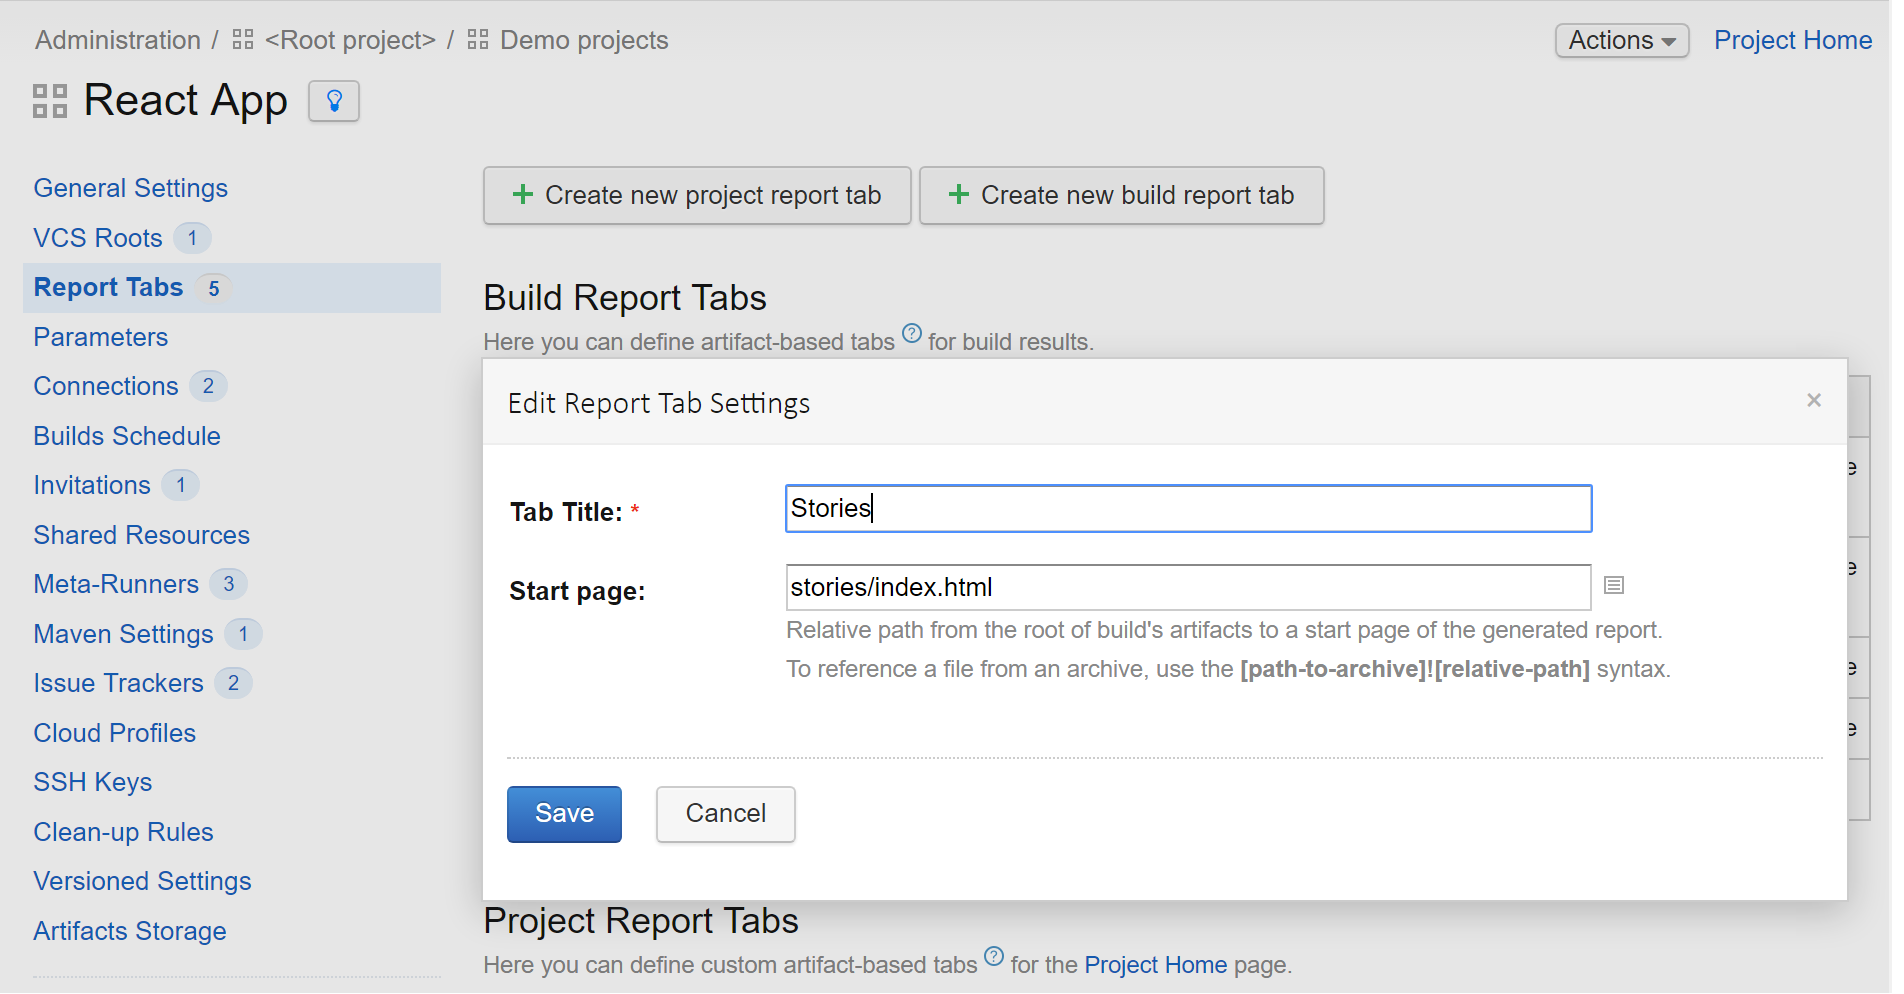Close the Edit Report Tab Settings dialog
Screen dimensions: 1904x994
click(1814, 400)
